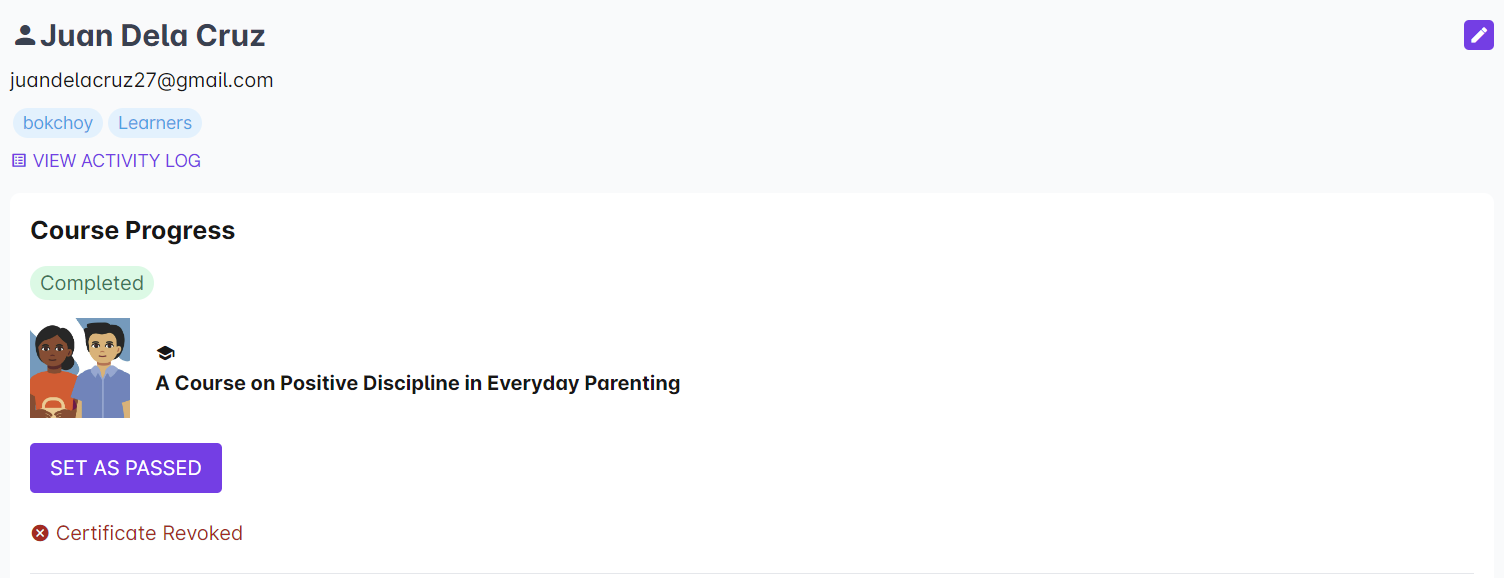The image size is (1504, 578).
Task: Click the Completed status badge
Action: tap(92, 283)
